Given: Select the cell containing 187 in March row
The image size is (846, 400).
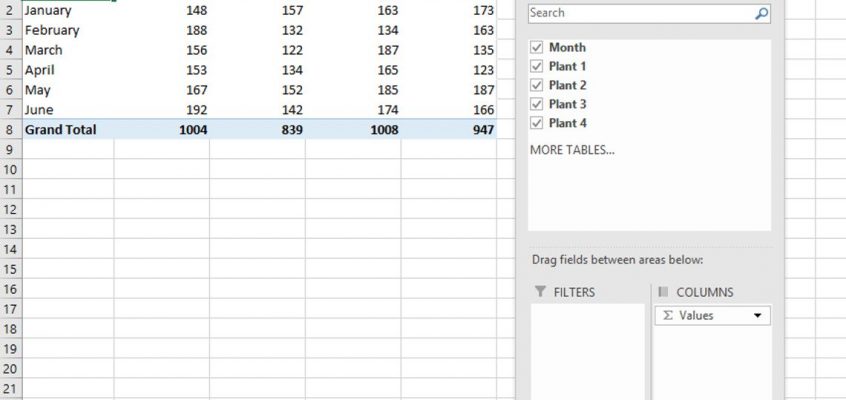Looking at the screenshot, I should (353, 50).
